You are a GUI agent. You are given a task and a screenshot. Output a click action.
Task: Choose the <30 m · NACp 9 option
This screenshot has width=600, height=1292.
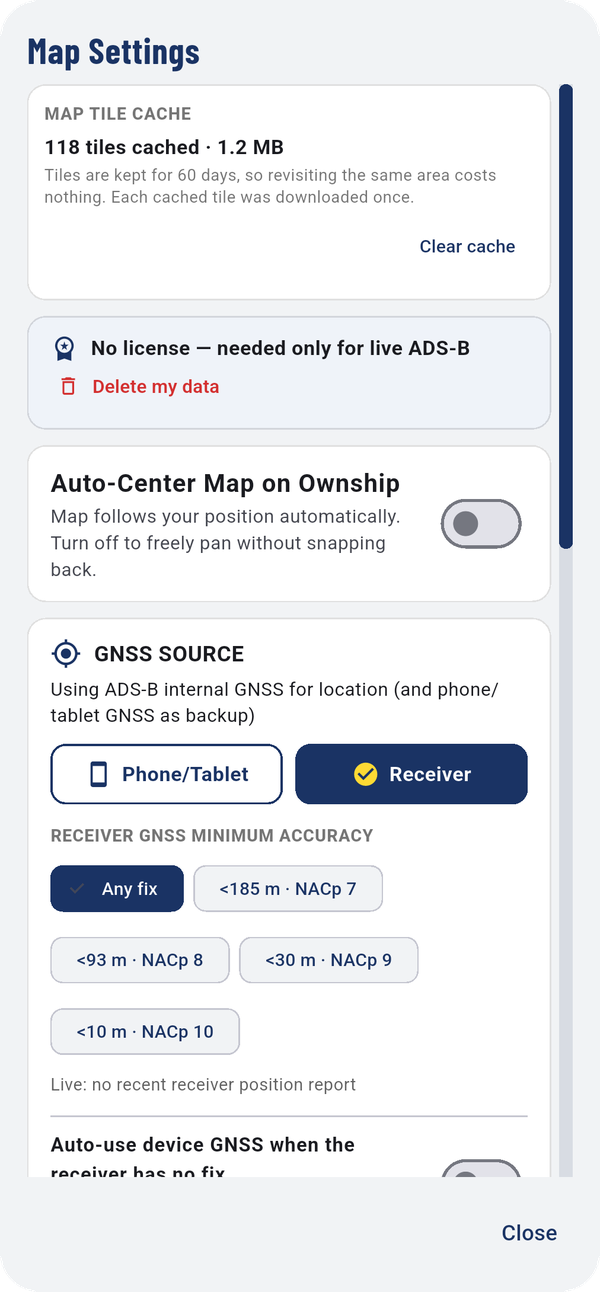pyautogui.click(x=329, y=960)
